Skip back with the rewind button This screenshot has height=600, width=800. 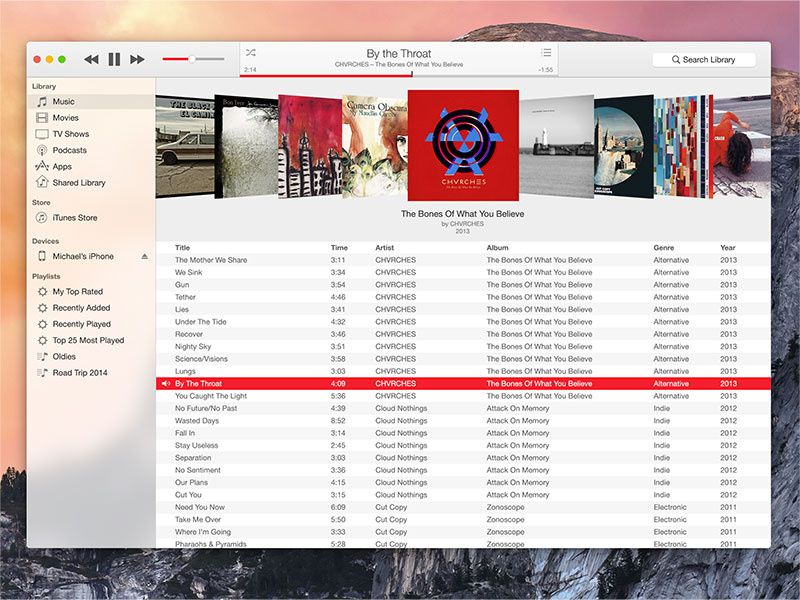pyautogui.click(x=91, y=60)
